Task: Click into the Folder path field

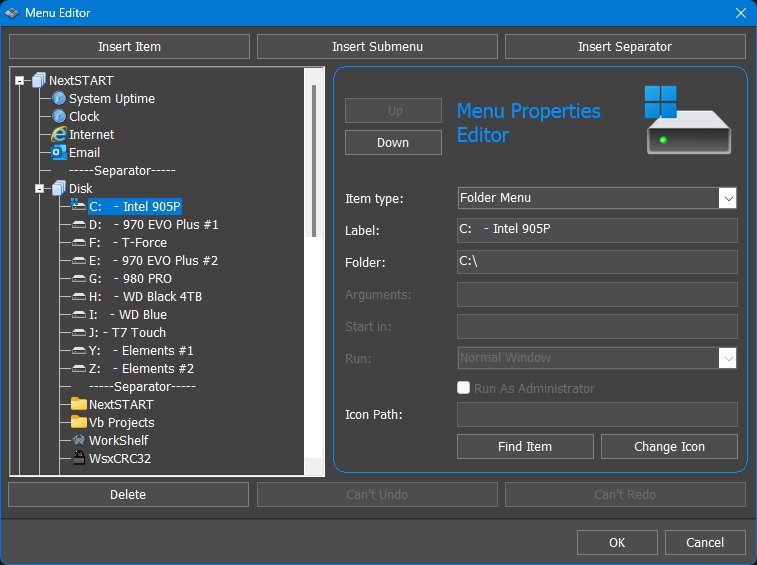Action: click(x=597, y=262)
